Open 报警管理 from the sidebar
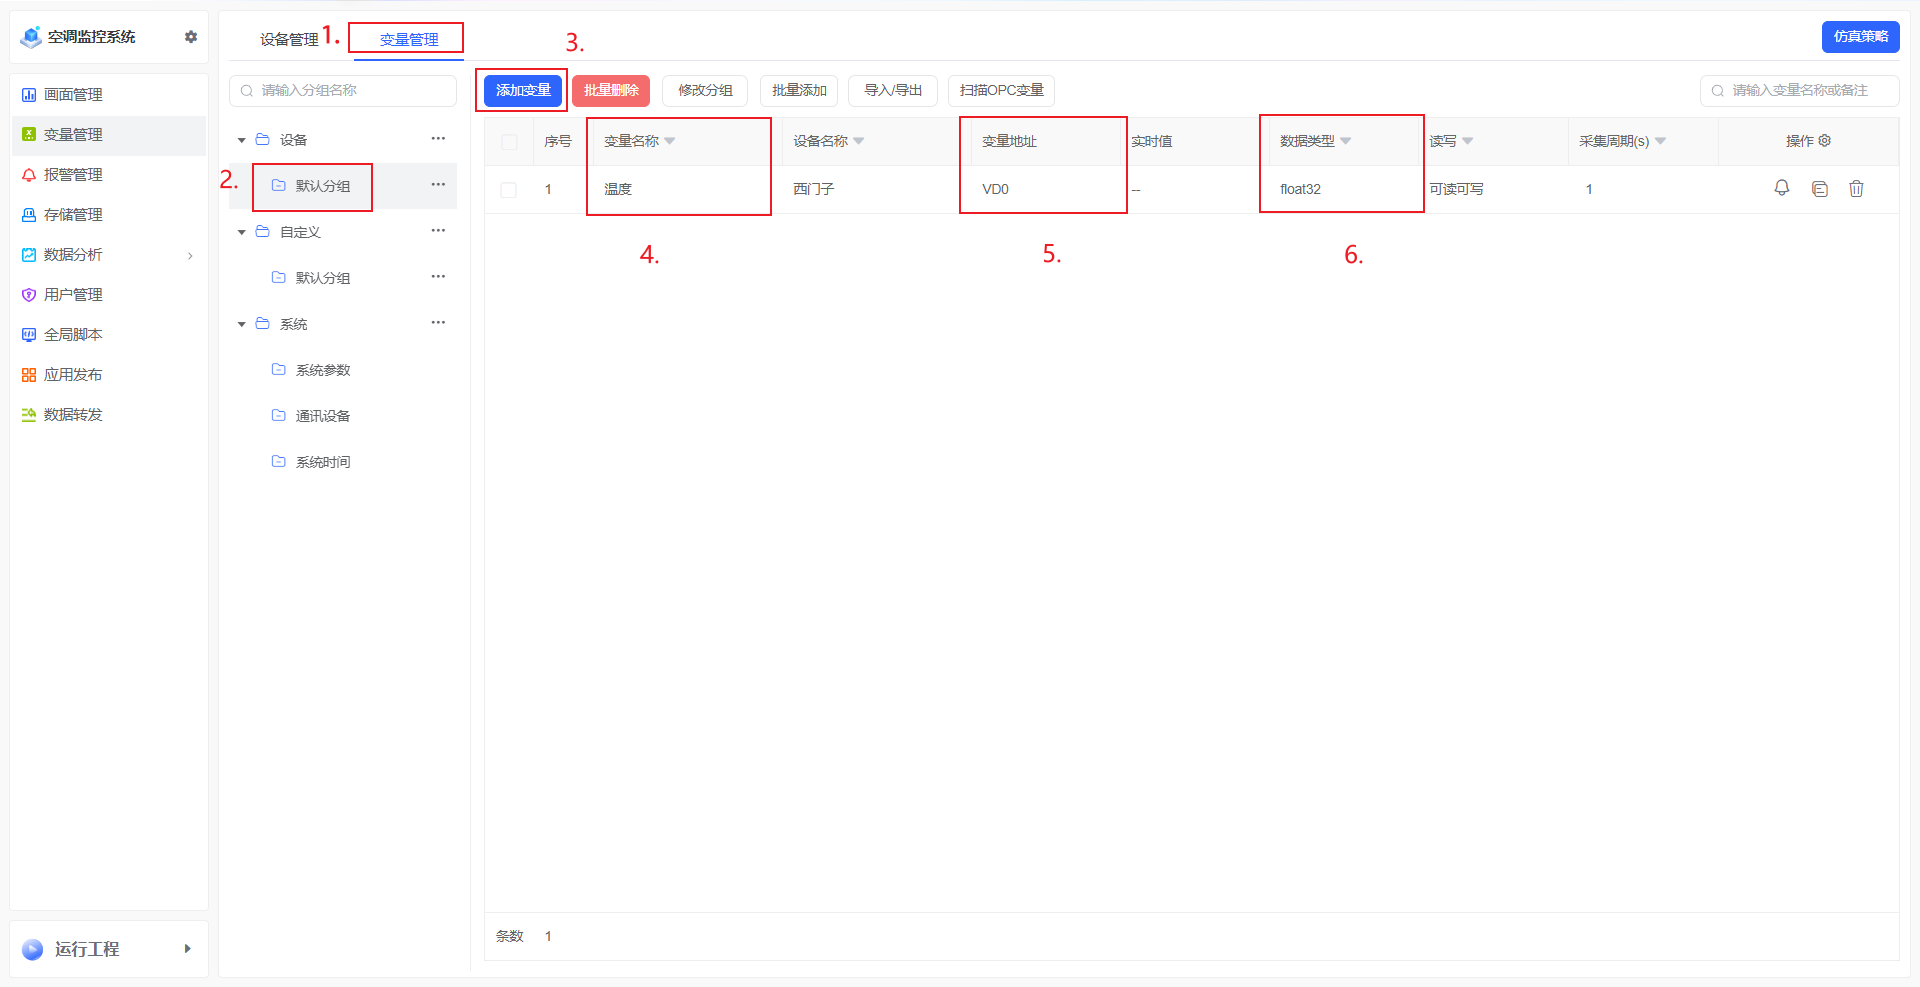 pyautogui.click(x=73, y=175)
